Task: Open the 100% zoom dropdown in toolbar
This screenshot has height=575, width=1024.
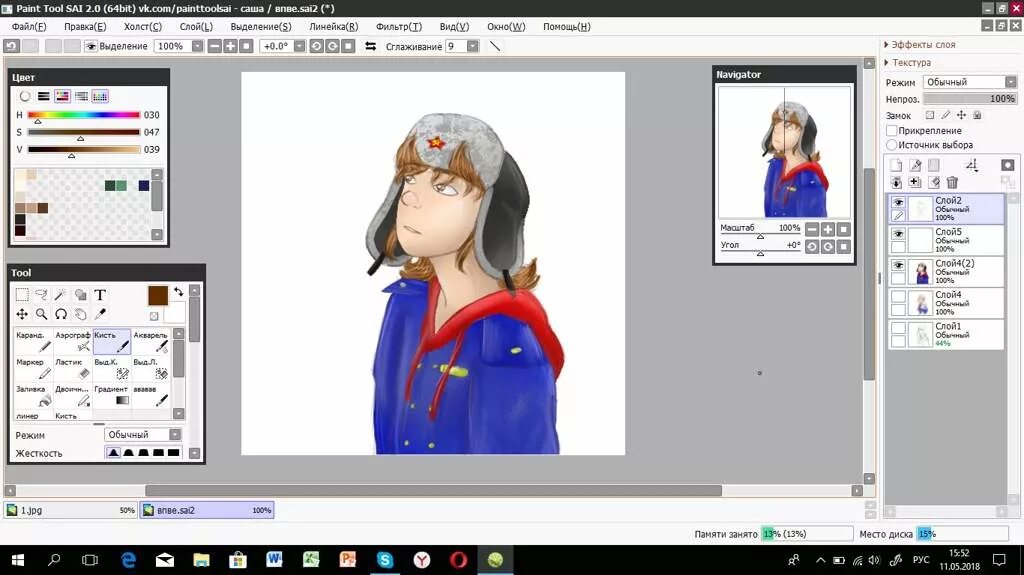Action: pos(197,46)
